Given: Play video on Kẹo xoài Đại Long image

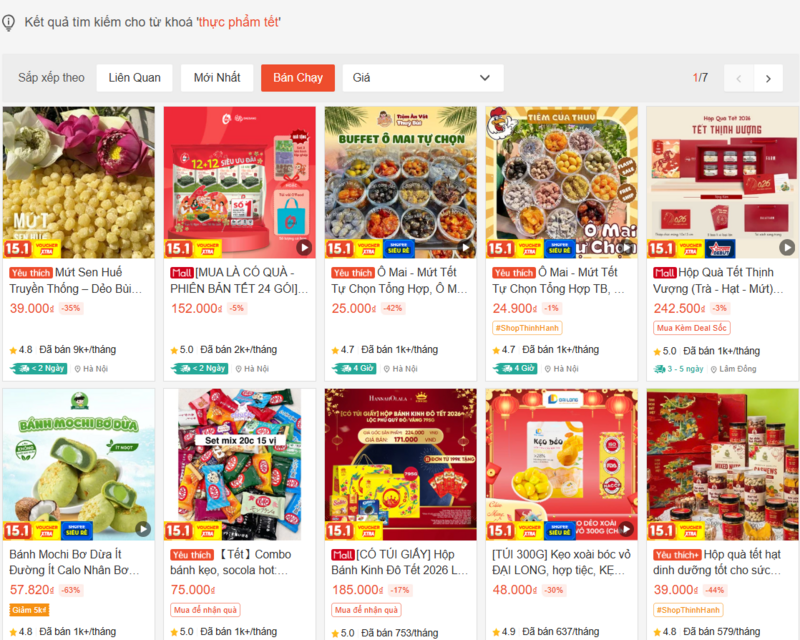Looking at the screenshot, I should click(x=626, y=529).
